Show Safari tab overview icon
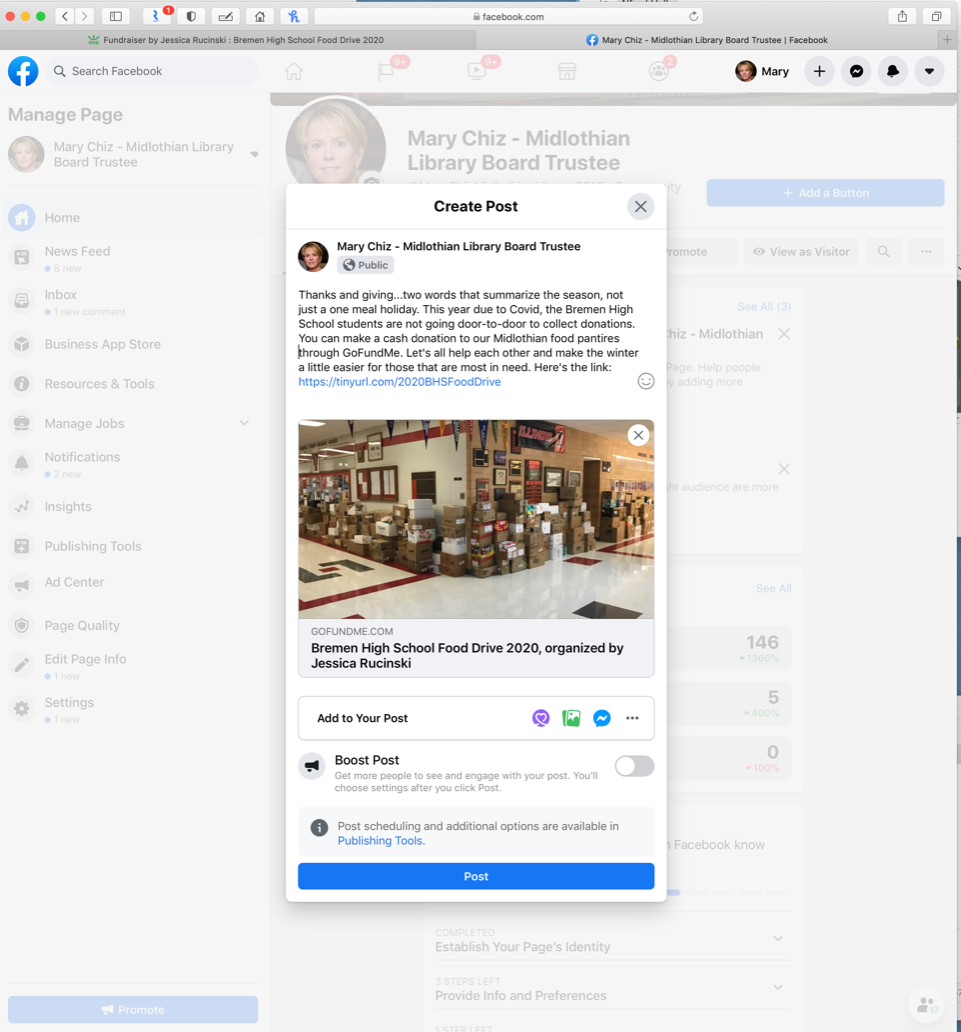Screen dimensions: 961x1032 coord(936,16)
